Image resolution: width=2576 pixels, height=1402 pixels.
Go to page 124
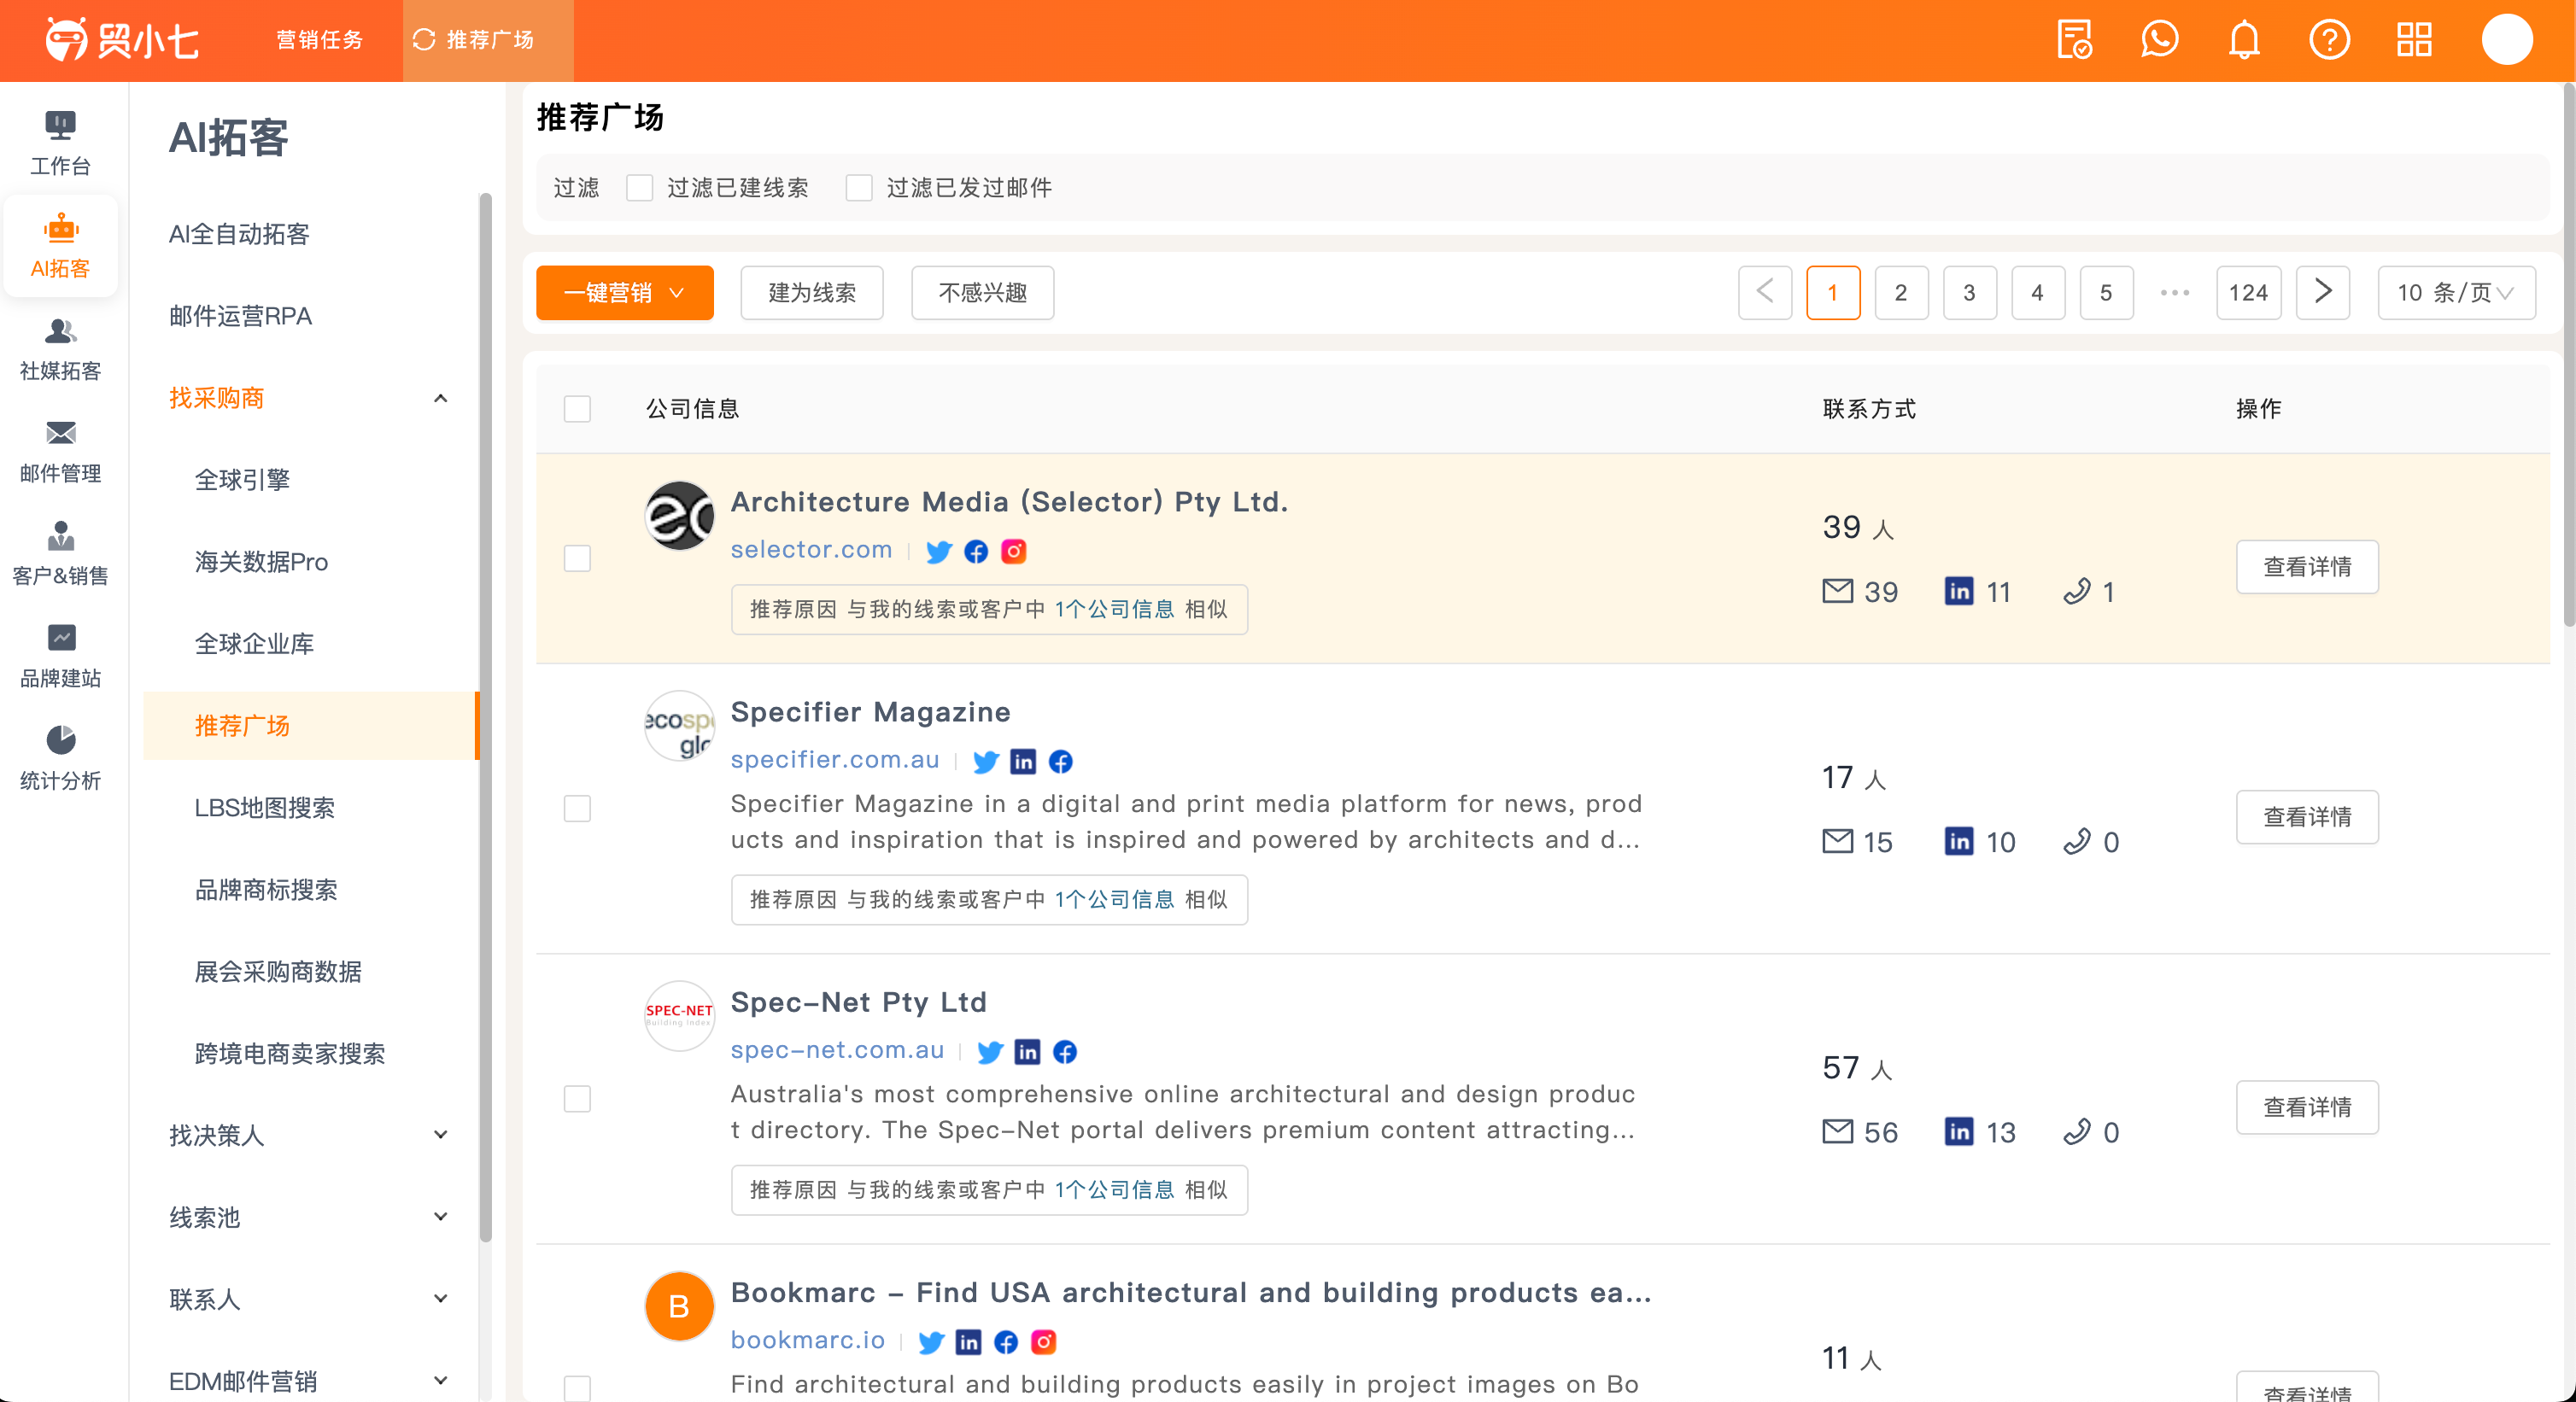tap(2248, 292)
